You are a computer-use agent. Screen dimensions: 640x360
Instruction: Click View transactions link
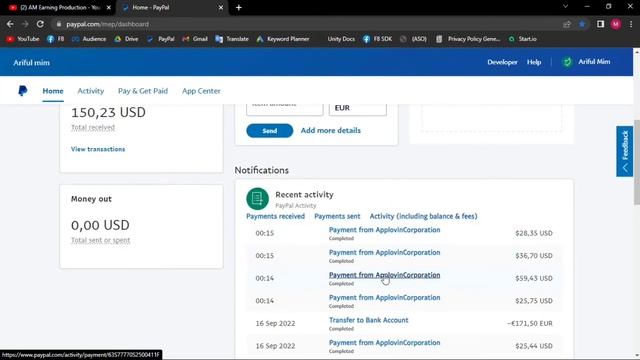pos(98,149)
